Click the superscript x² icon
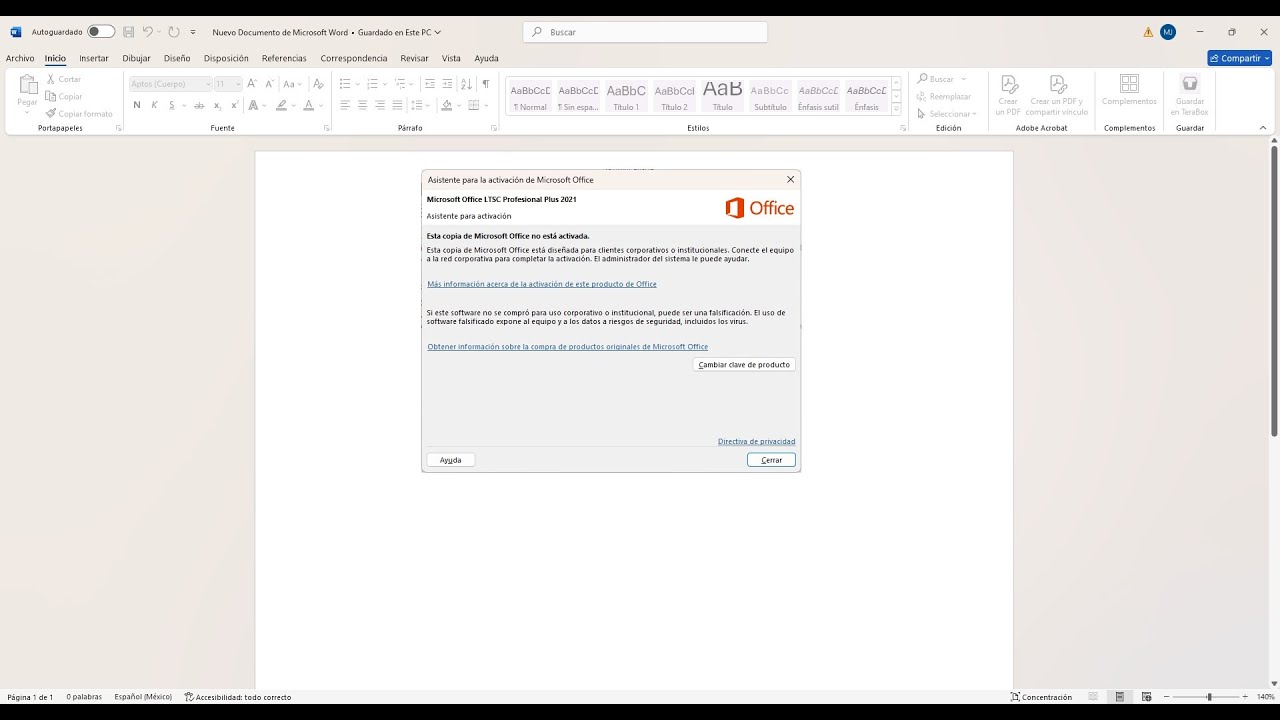Screen dimensions: 1280x720 point(235,105)
